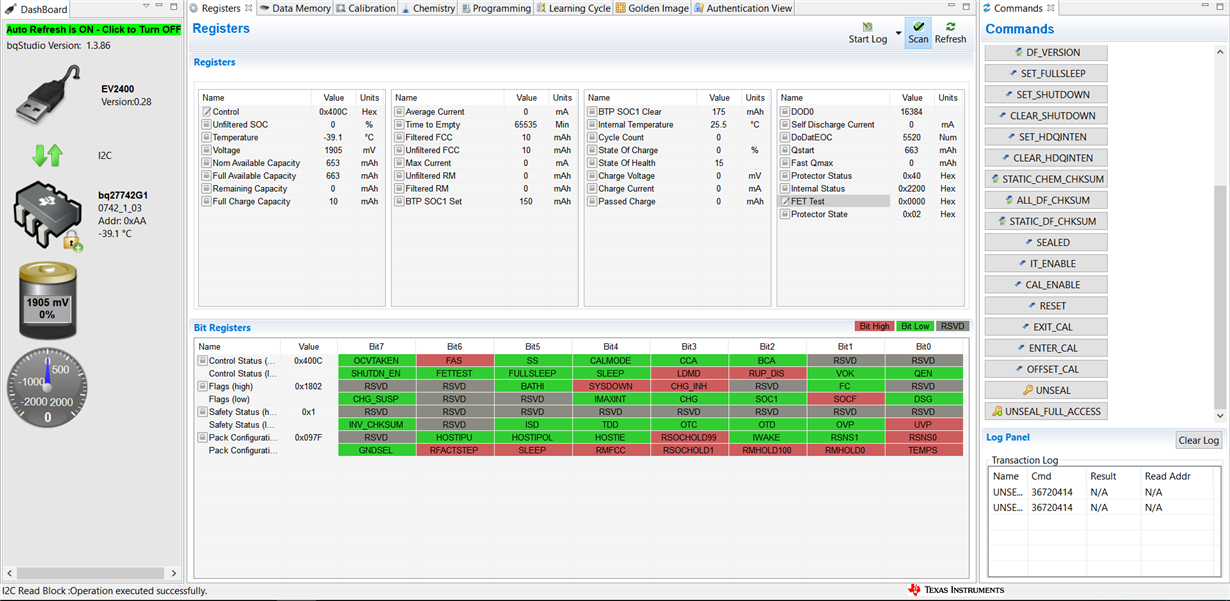The width and height of the screenshot is (1230, 601).
Task: Send the RESET command
Action: point(1046,306)
